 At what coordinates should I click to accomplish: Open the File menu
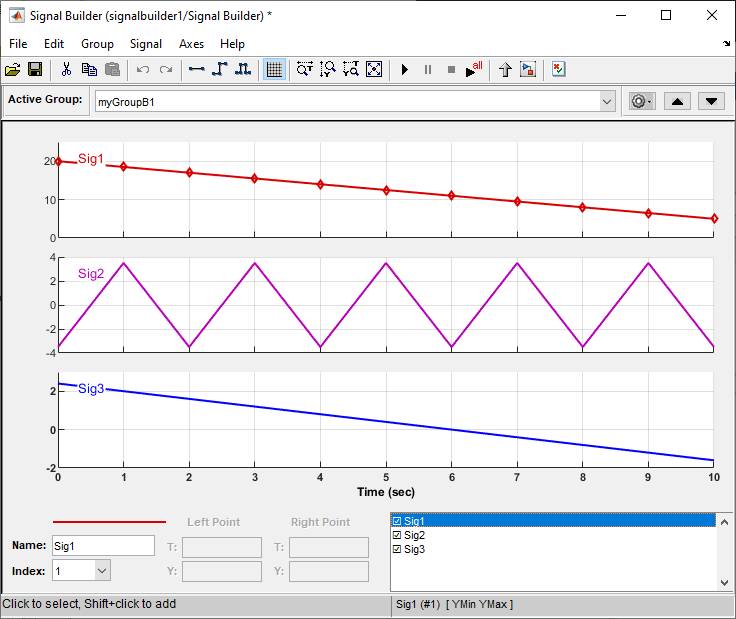[x=18, y=44]
